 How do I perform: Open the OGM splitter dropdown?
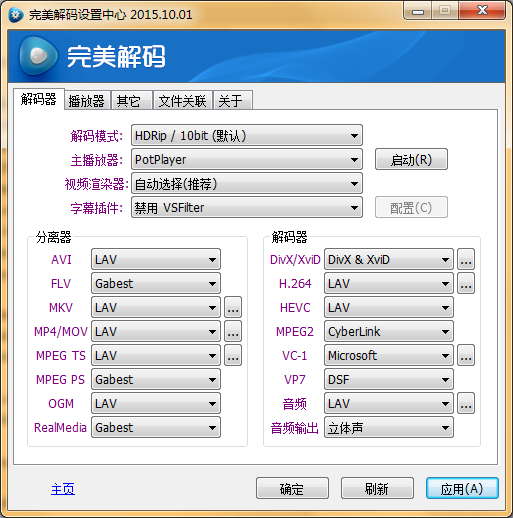pos(156,403)
